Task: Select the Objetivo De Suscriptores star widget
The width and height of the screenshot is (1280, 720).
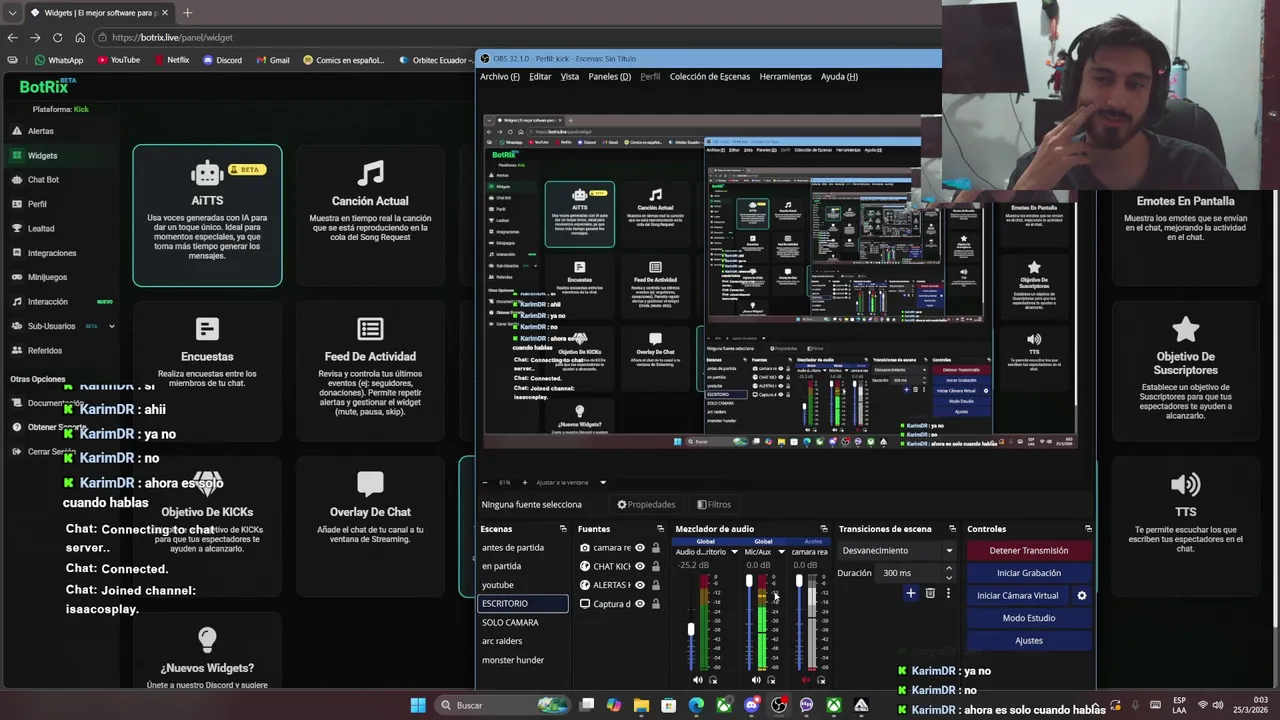Action: [1185, 370]
